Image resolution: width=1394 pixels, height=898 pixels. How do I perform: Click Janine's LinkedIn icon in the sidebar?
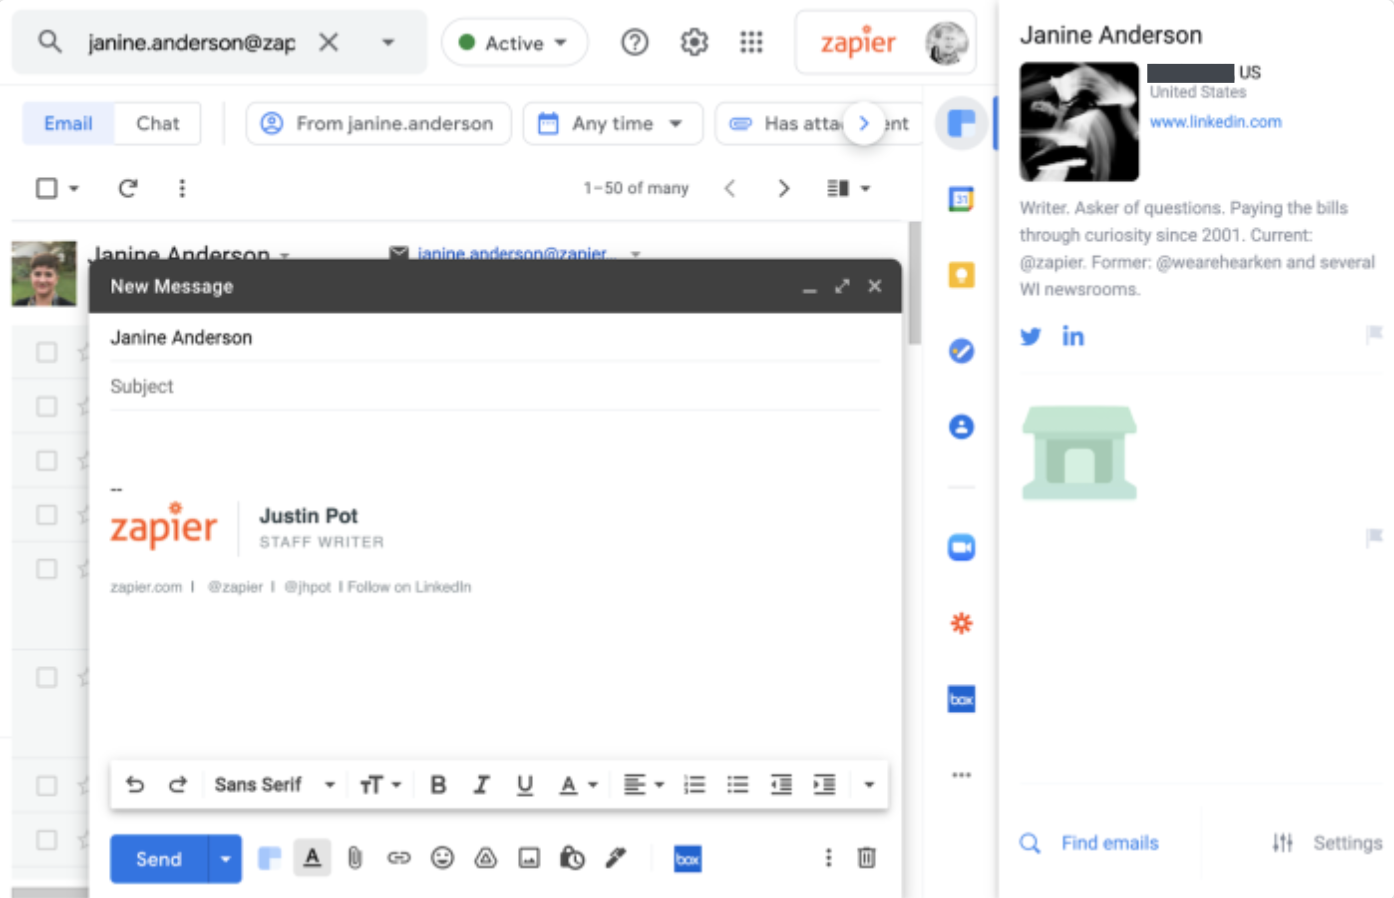[1073, 336]
